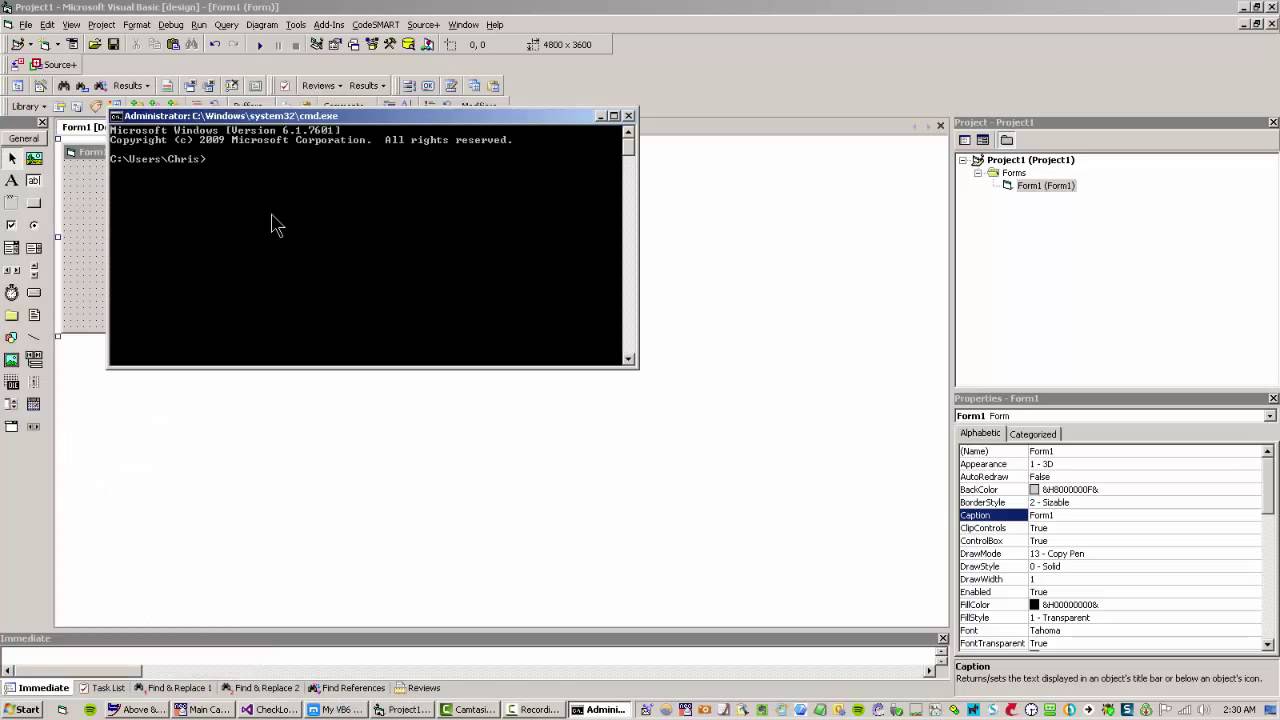
Task: Switch to the Find References tab
Action: pos(346,688)
